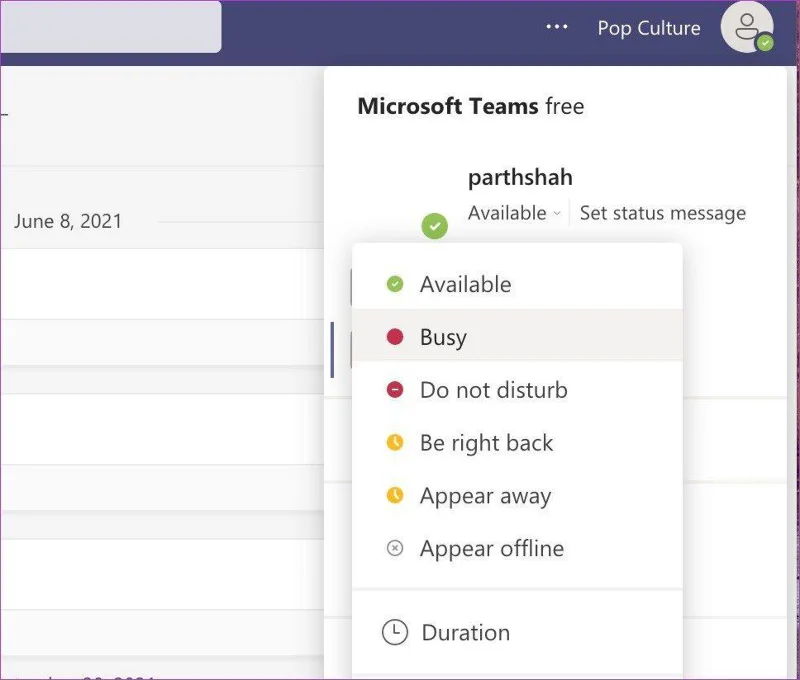The width and height of the screenshot is (800, 680).
Task: Set status to Busy
Action: point(517,336)
